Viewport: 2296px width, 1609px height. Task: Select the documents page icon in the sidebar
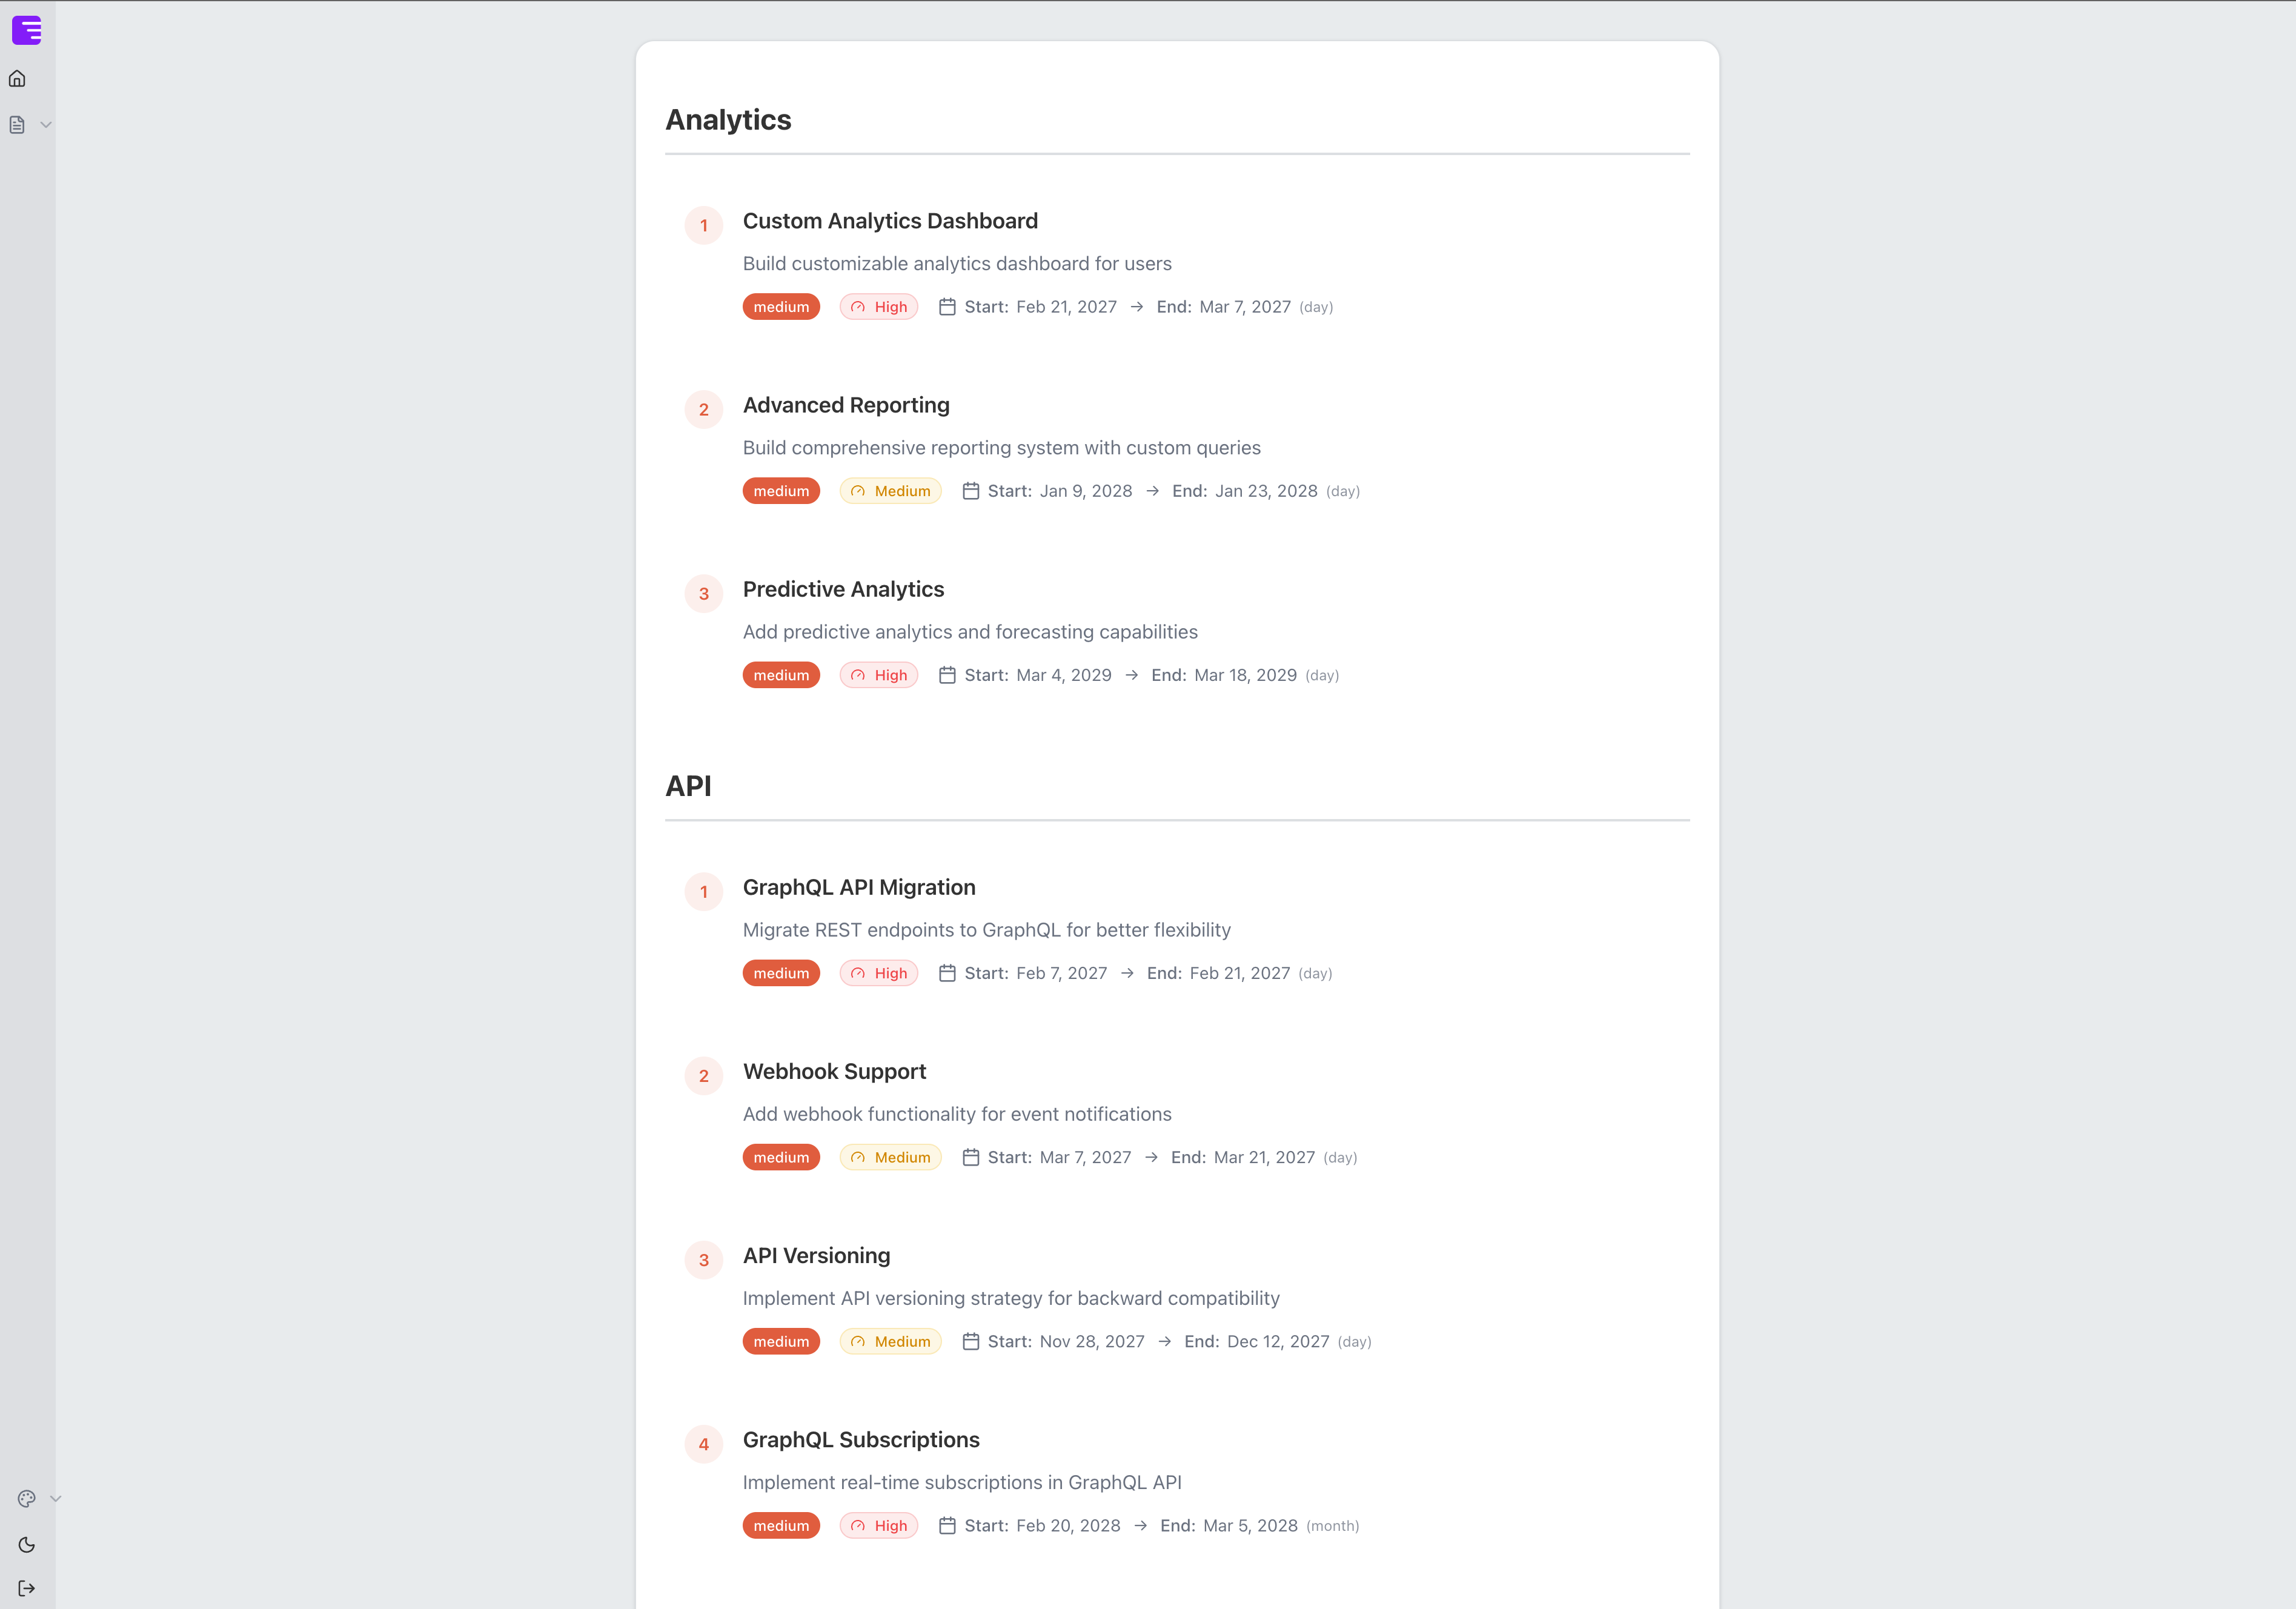click(18, 123)
